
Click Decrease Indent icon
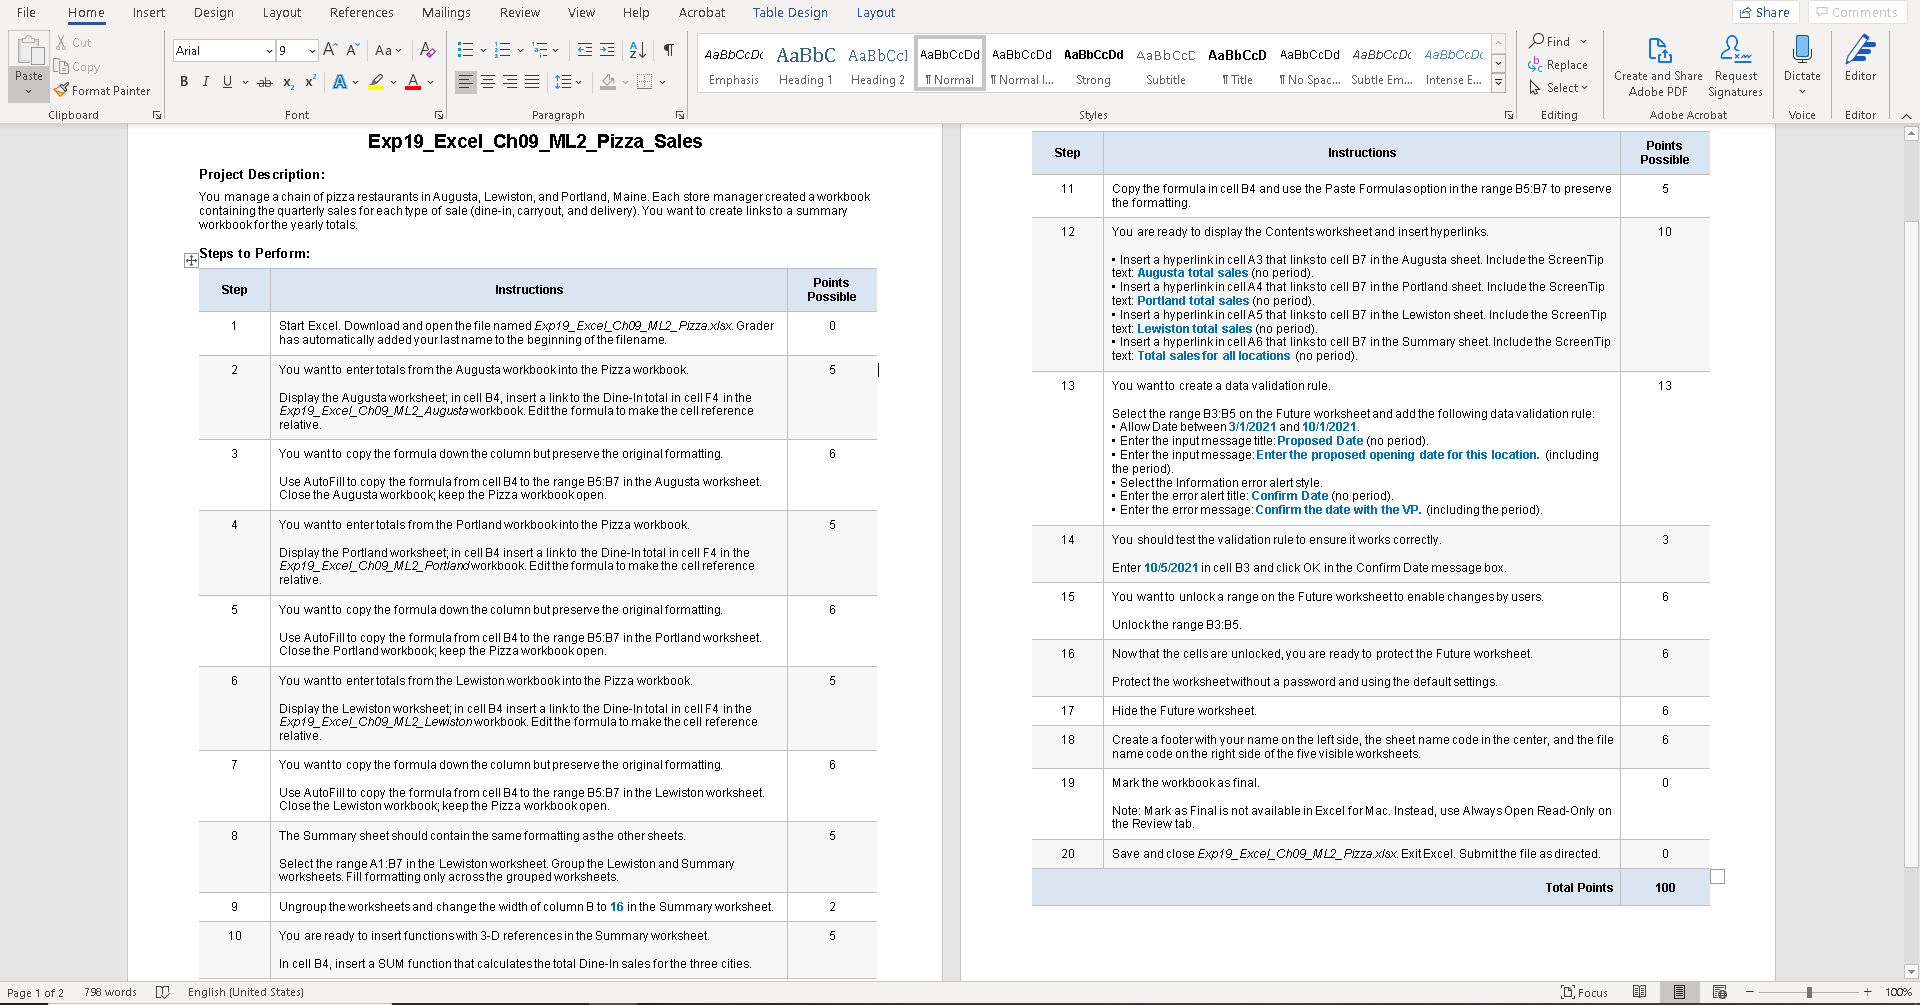pos(585,50)
